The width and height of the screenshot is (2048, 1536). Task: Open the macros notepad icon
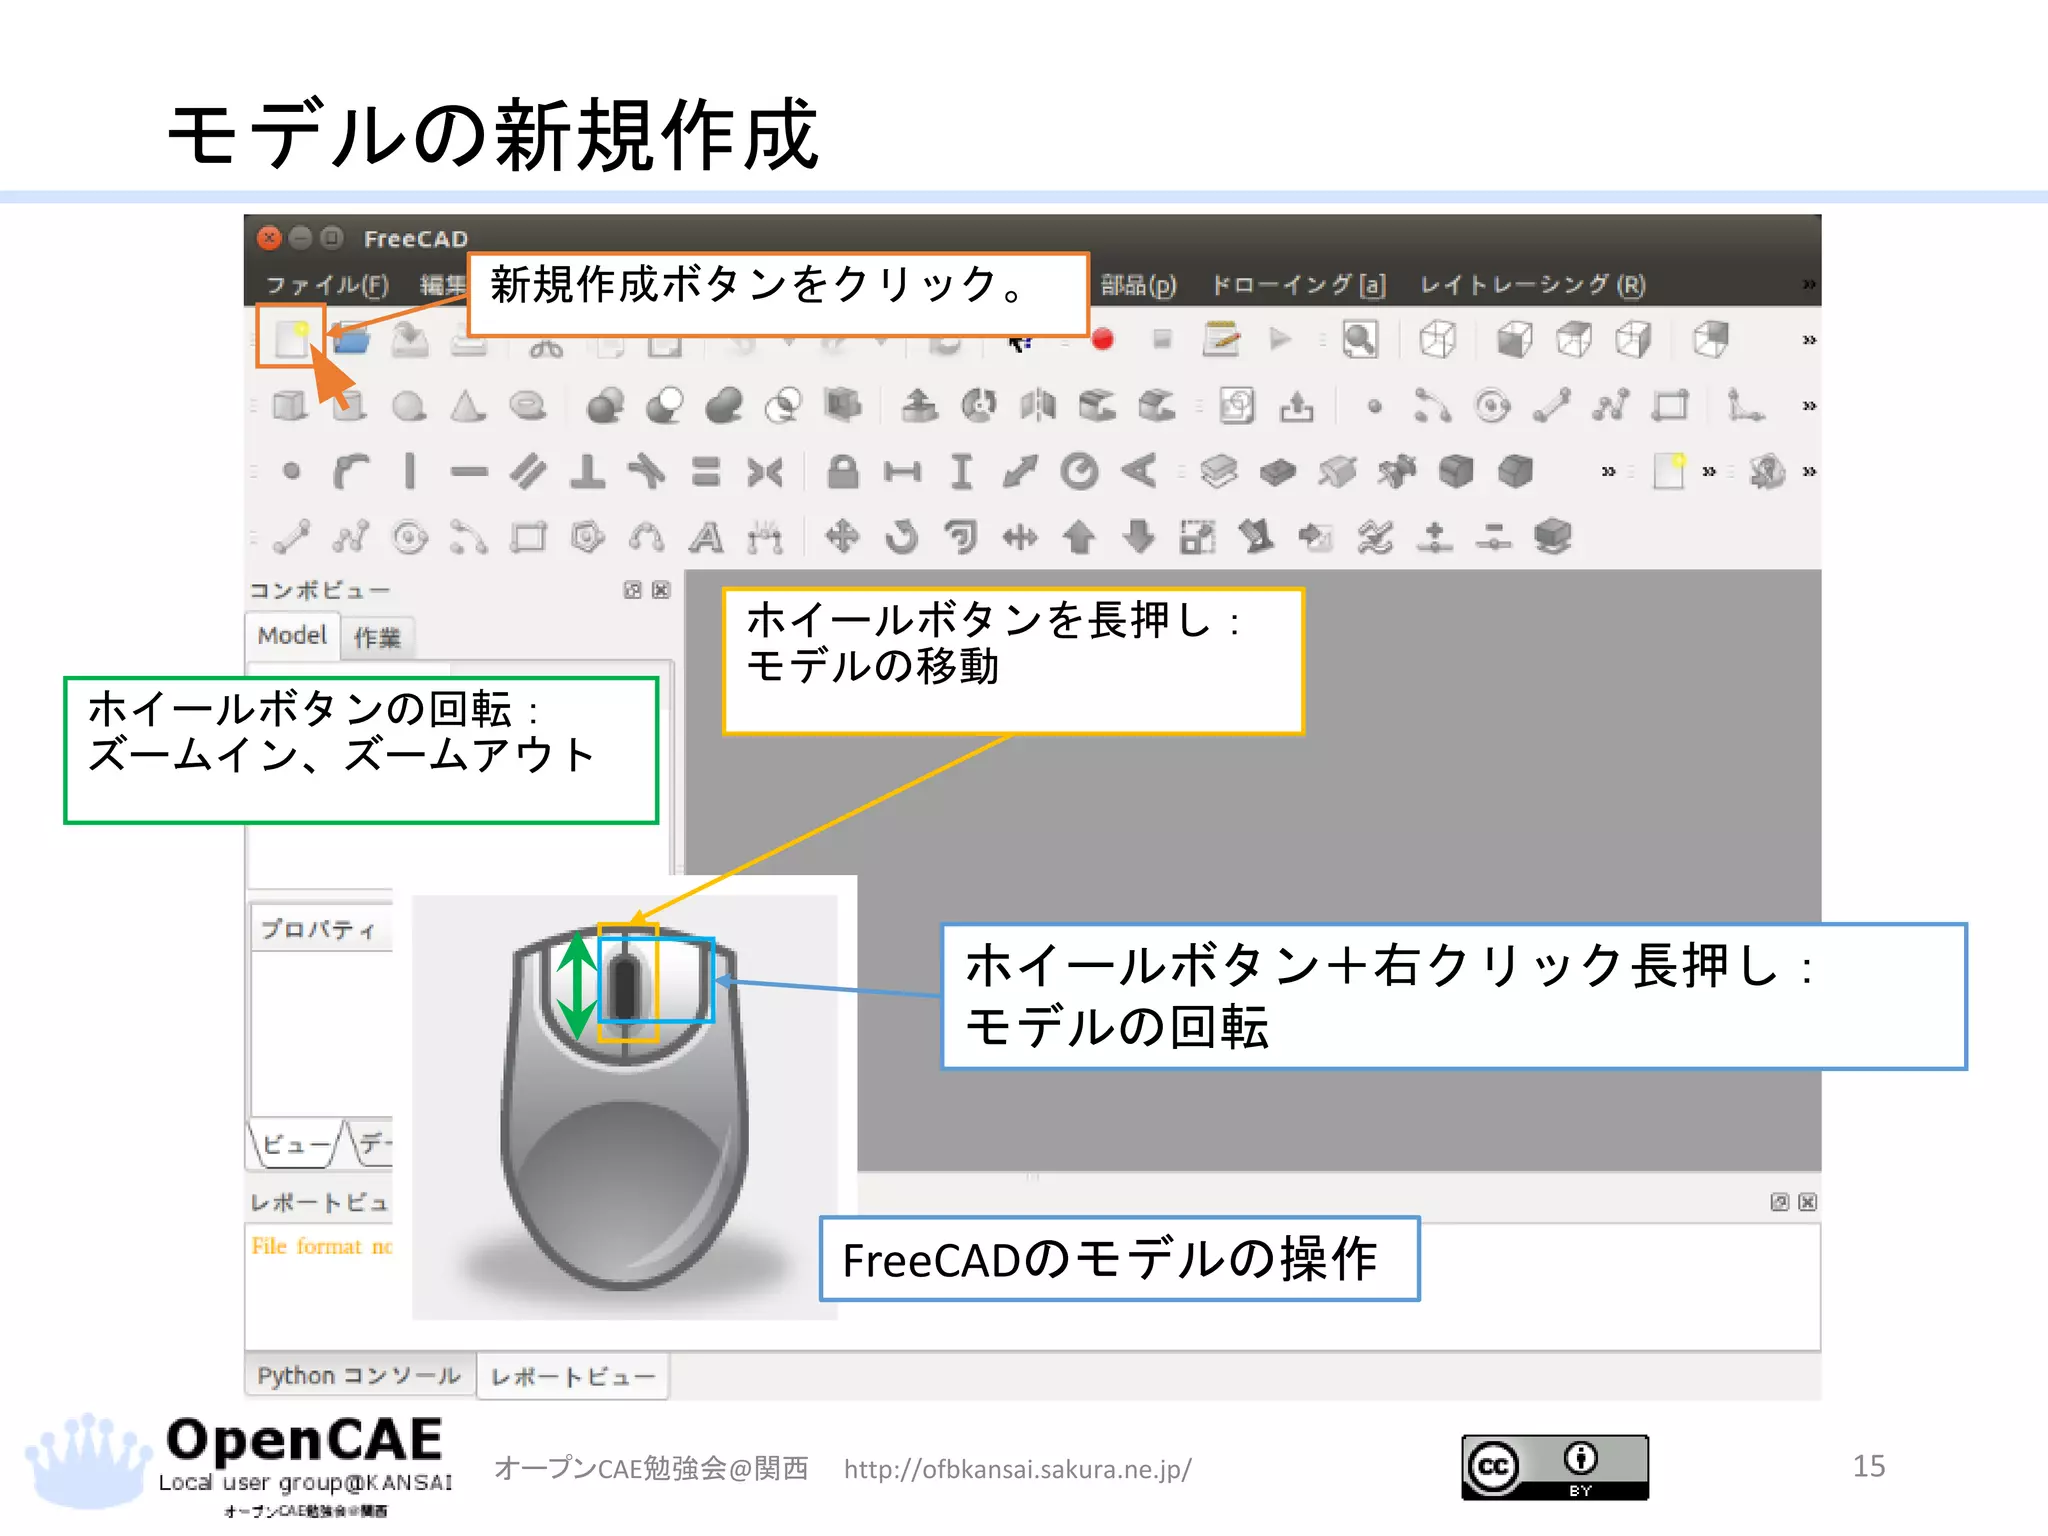pyautogui.click(x=1221, y=339)
